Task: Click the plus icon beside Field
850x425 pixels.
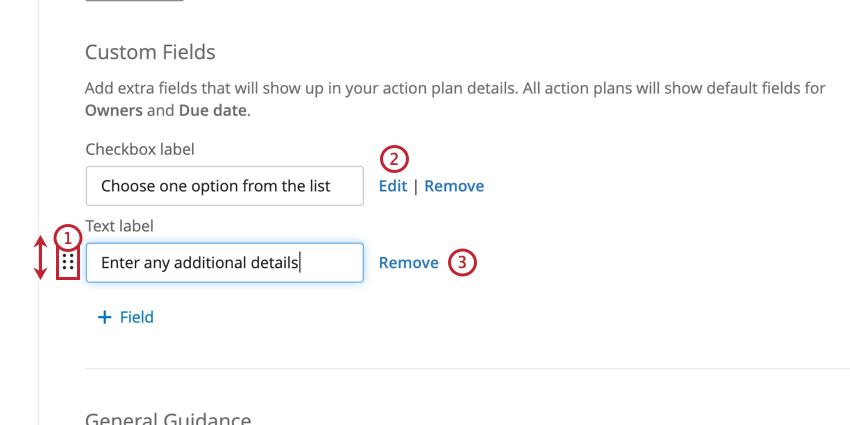Action: pyautogui.click(x=104, y=317)
